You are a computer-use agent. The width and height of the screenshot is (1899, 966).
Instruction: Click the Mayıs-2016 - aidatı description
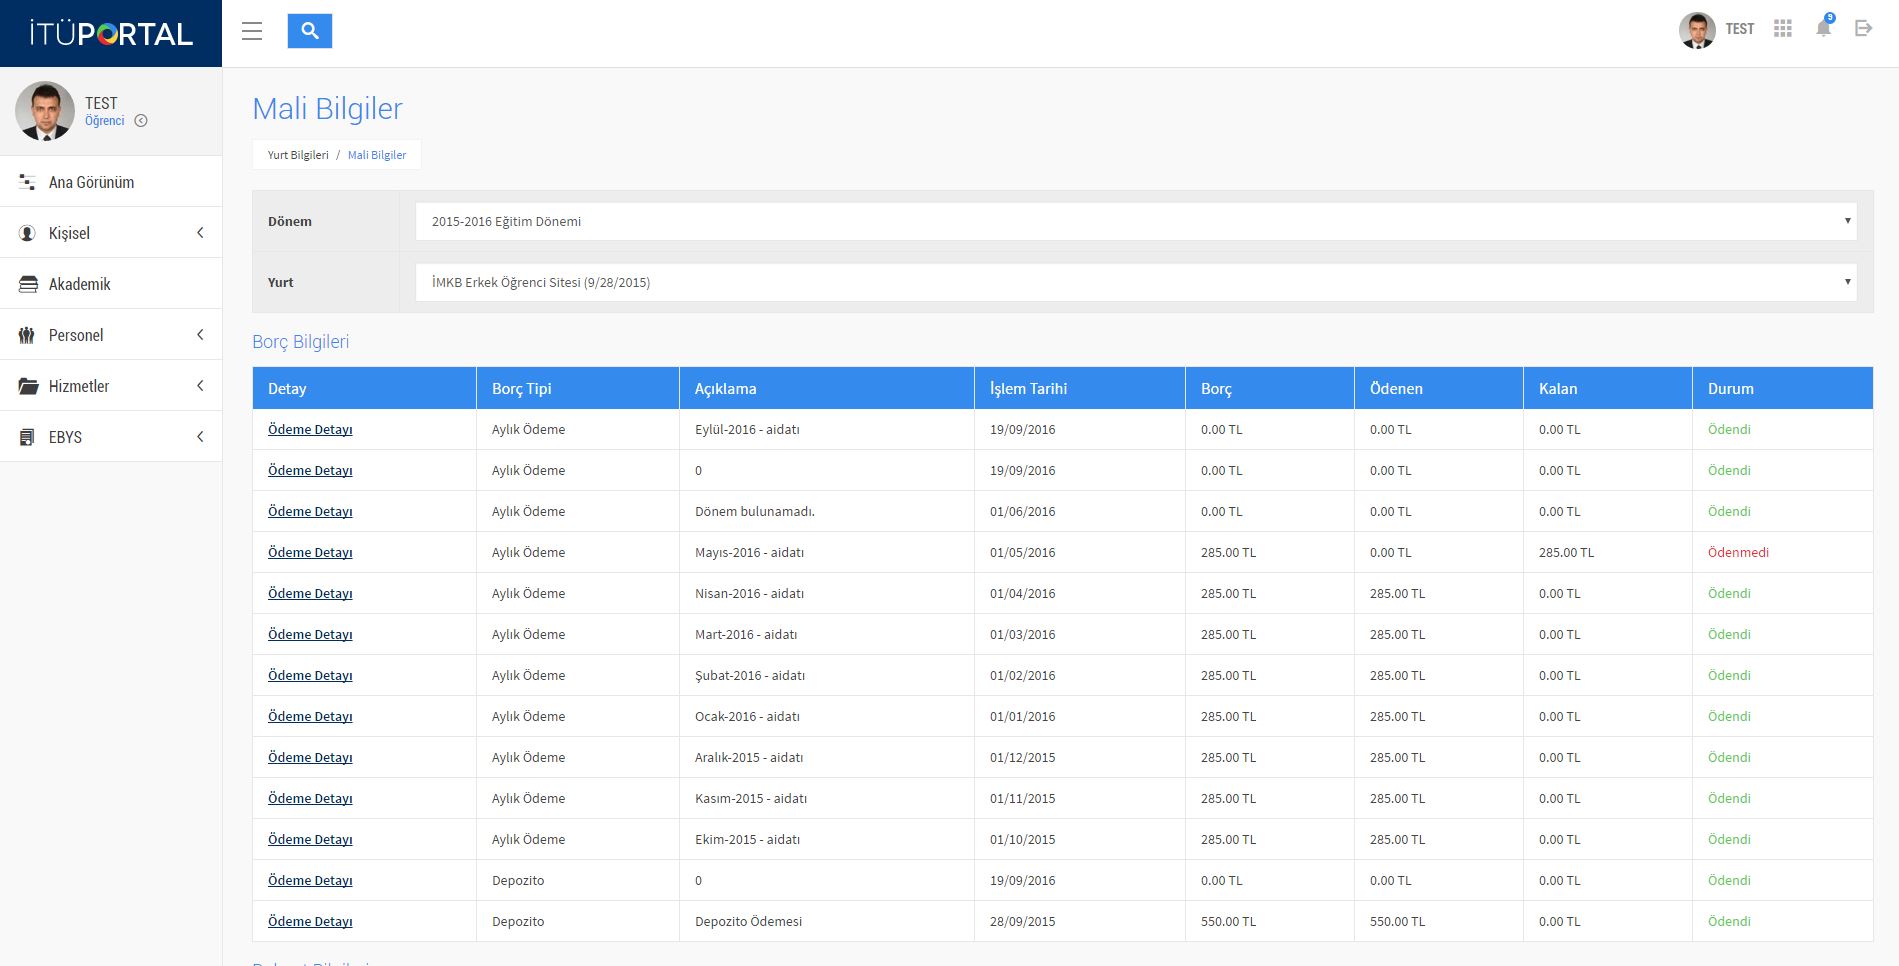[x=750, y=553]
